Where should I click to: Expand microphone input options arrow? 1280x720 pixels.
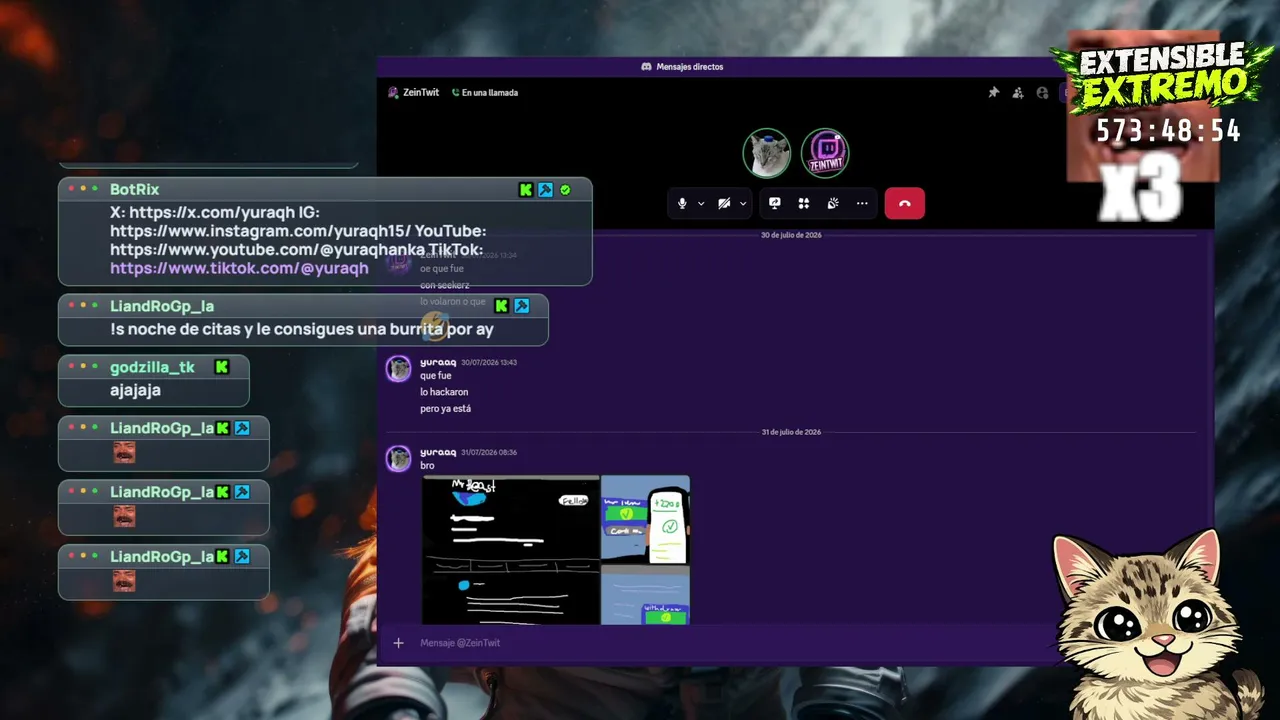(701, 203)
